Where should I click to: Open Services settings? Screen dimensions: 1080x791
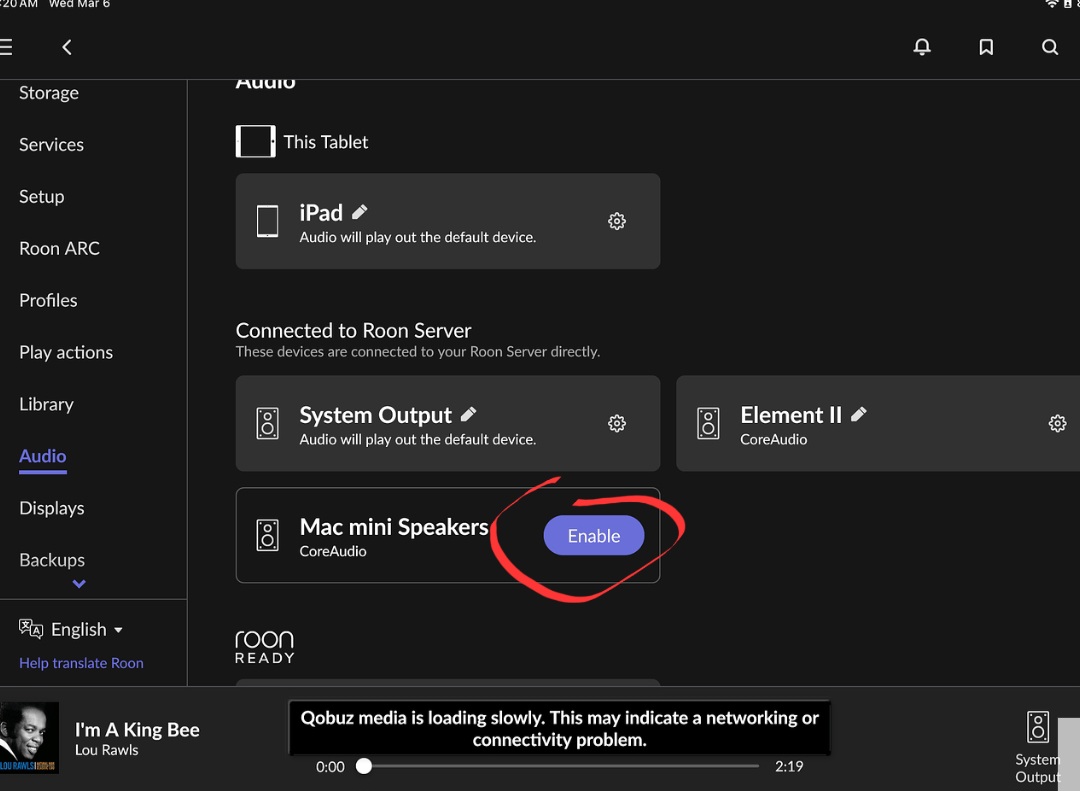point(52,144)
